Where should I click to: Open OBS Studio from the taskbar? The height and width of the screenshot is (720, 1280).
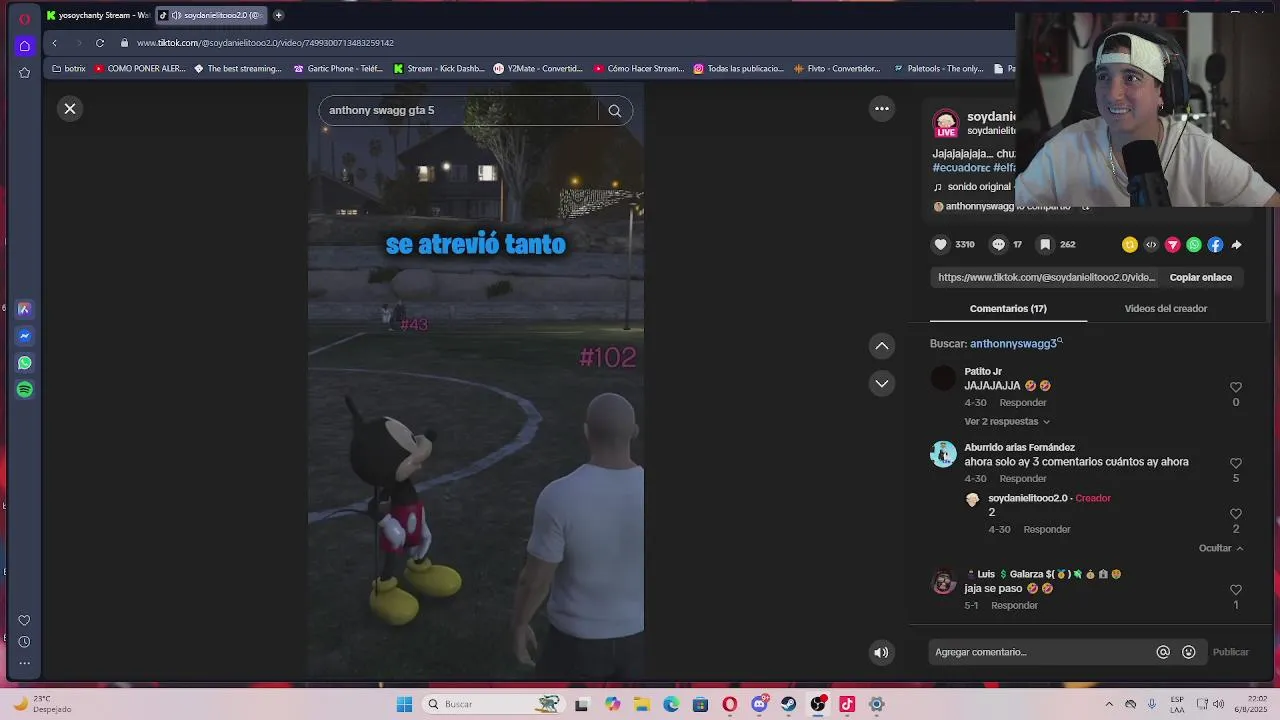coord(818,704)
